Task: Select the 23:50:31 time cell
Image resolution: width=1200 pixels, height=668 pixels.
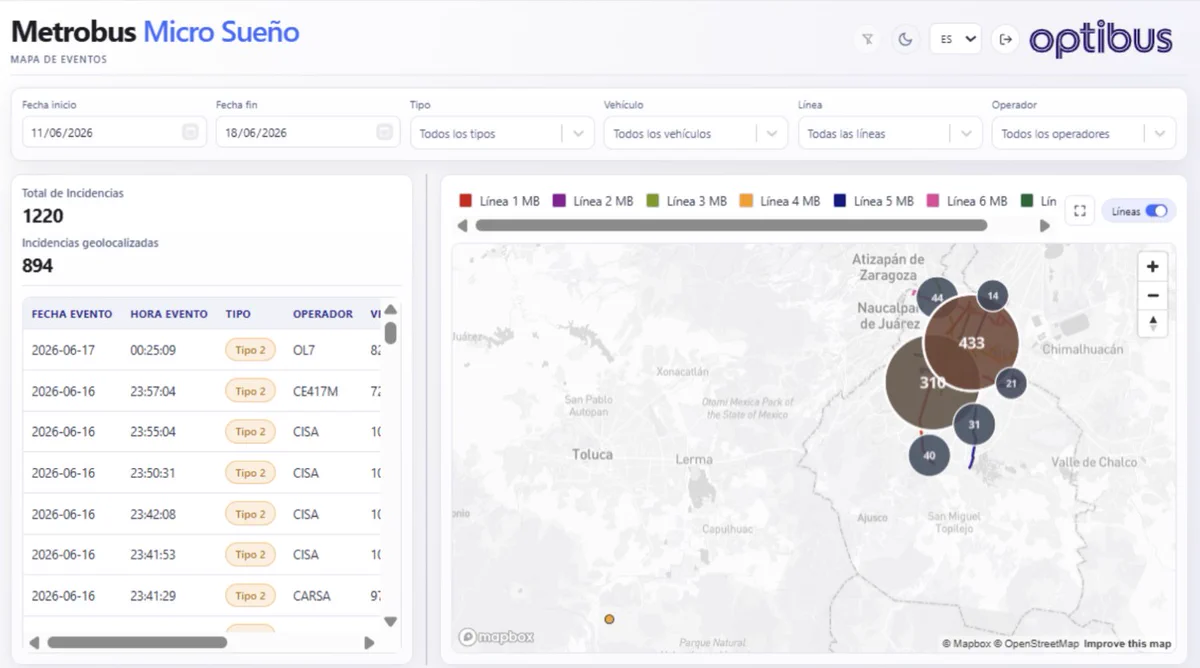Action: click(x=153, y=473)
